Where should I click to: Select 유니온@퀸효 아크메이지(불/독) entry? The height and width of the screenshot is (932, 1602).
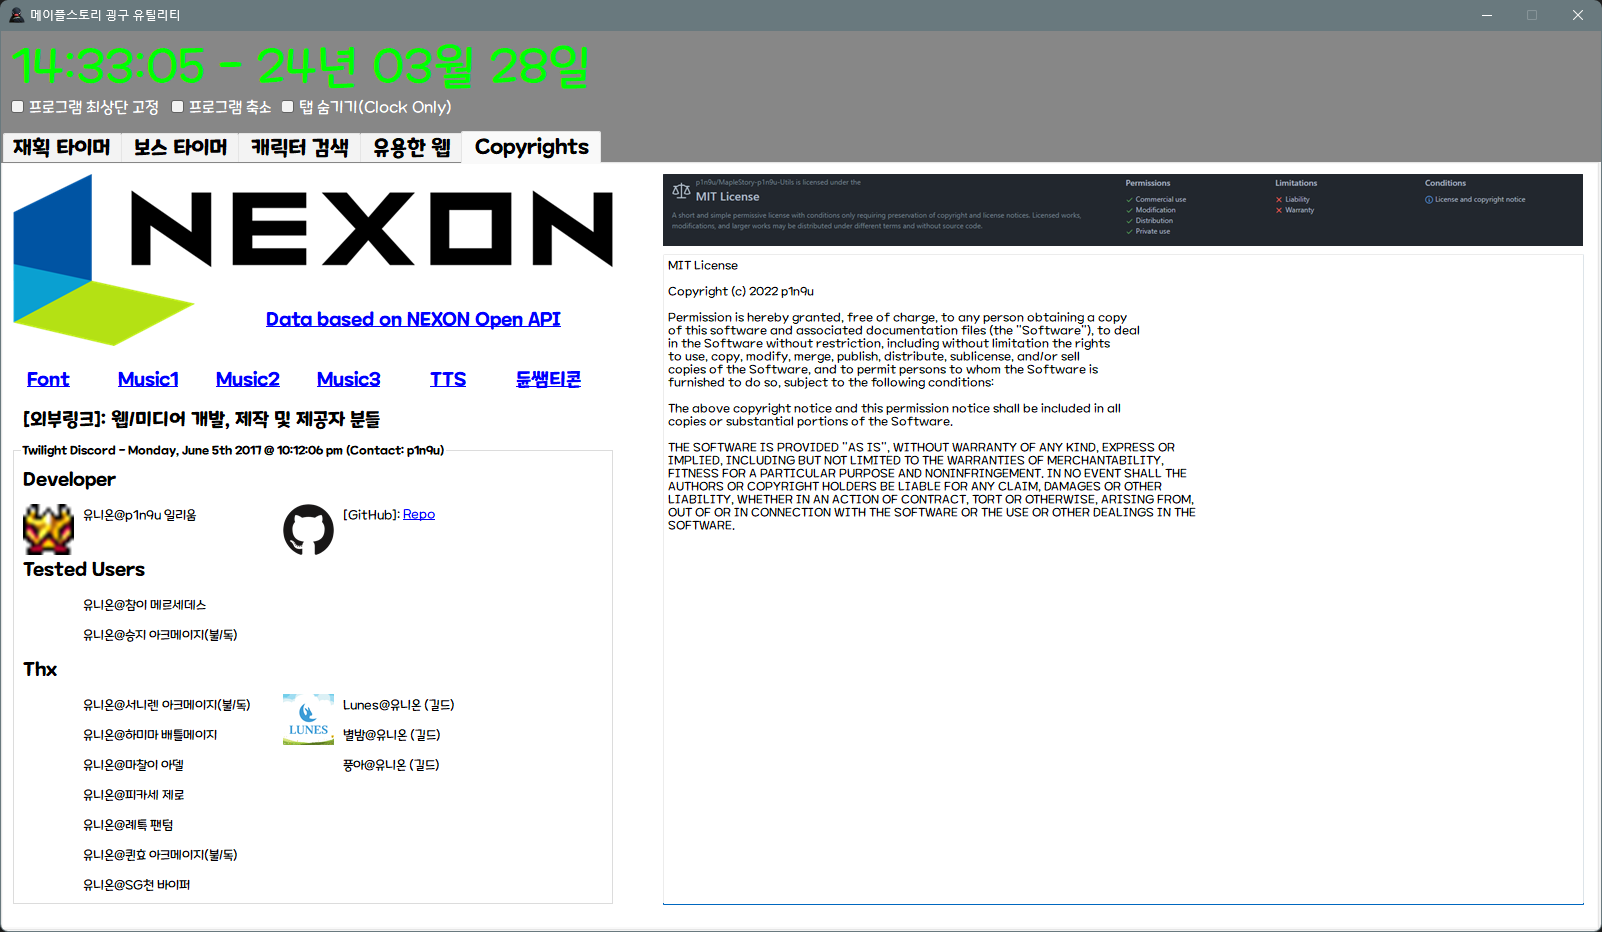(160, 855)
